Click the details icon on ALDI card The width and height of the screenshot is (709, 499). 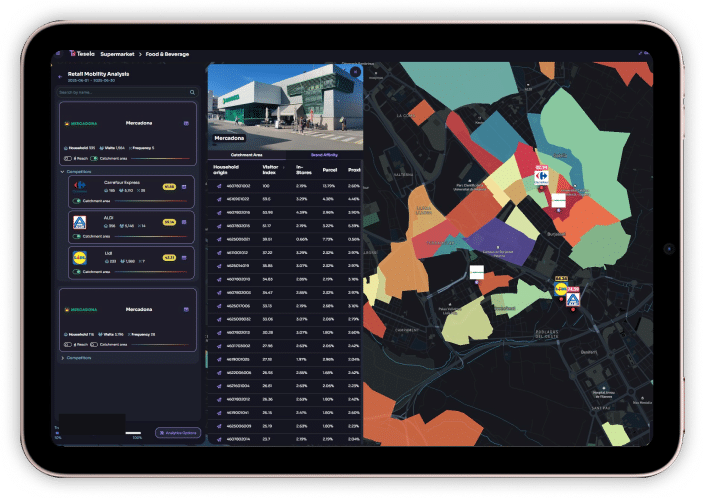click(x=185, y=222)
